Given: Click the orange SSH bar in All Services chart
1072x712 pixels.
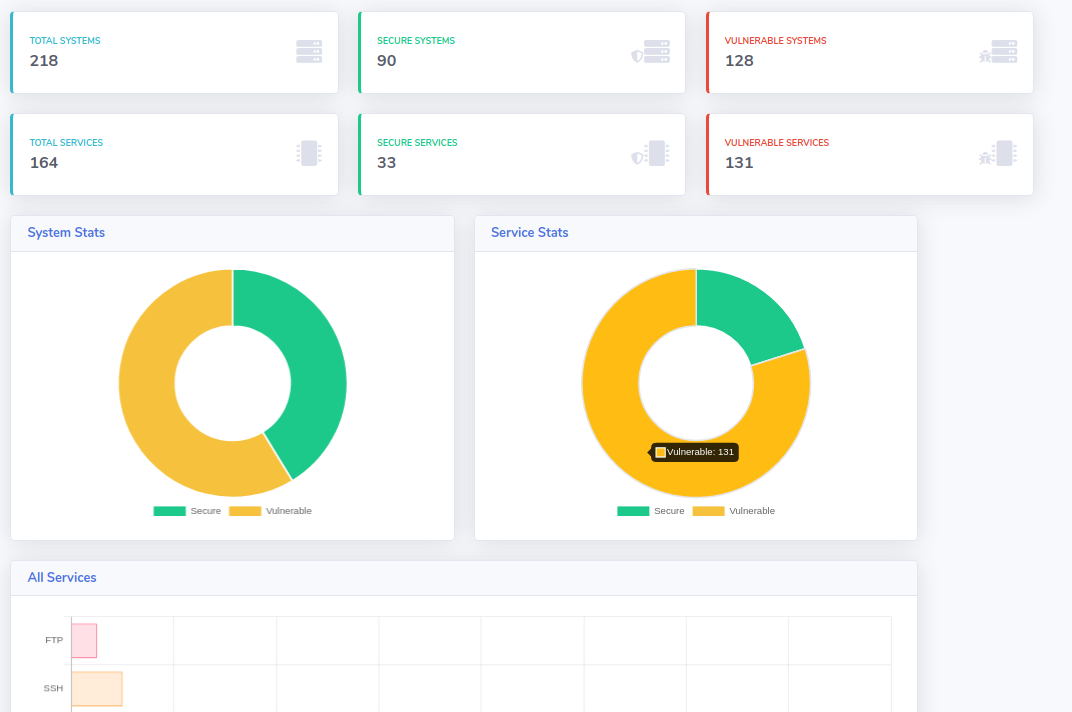Looking at the screenshot, I should pyautogui.click(x=97, y=689).
